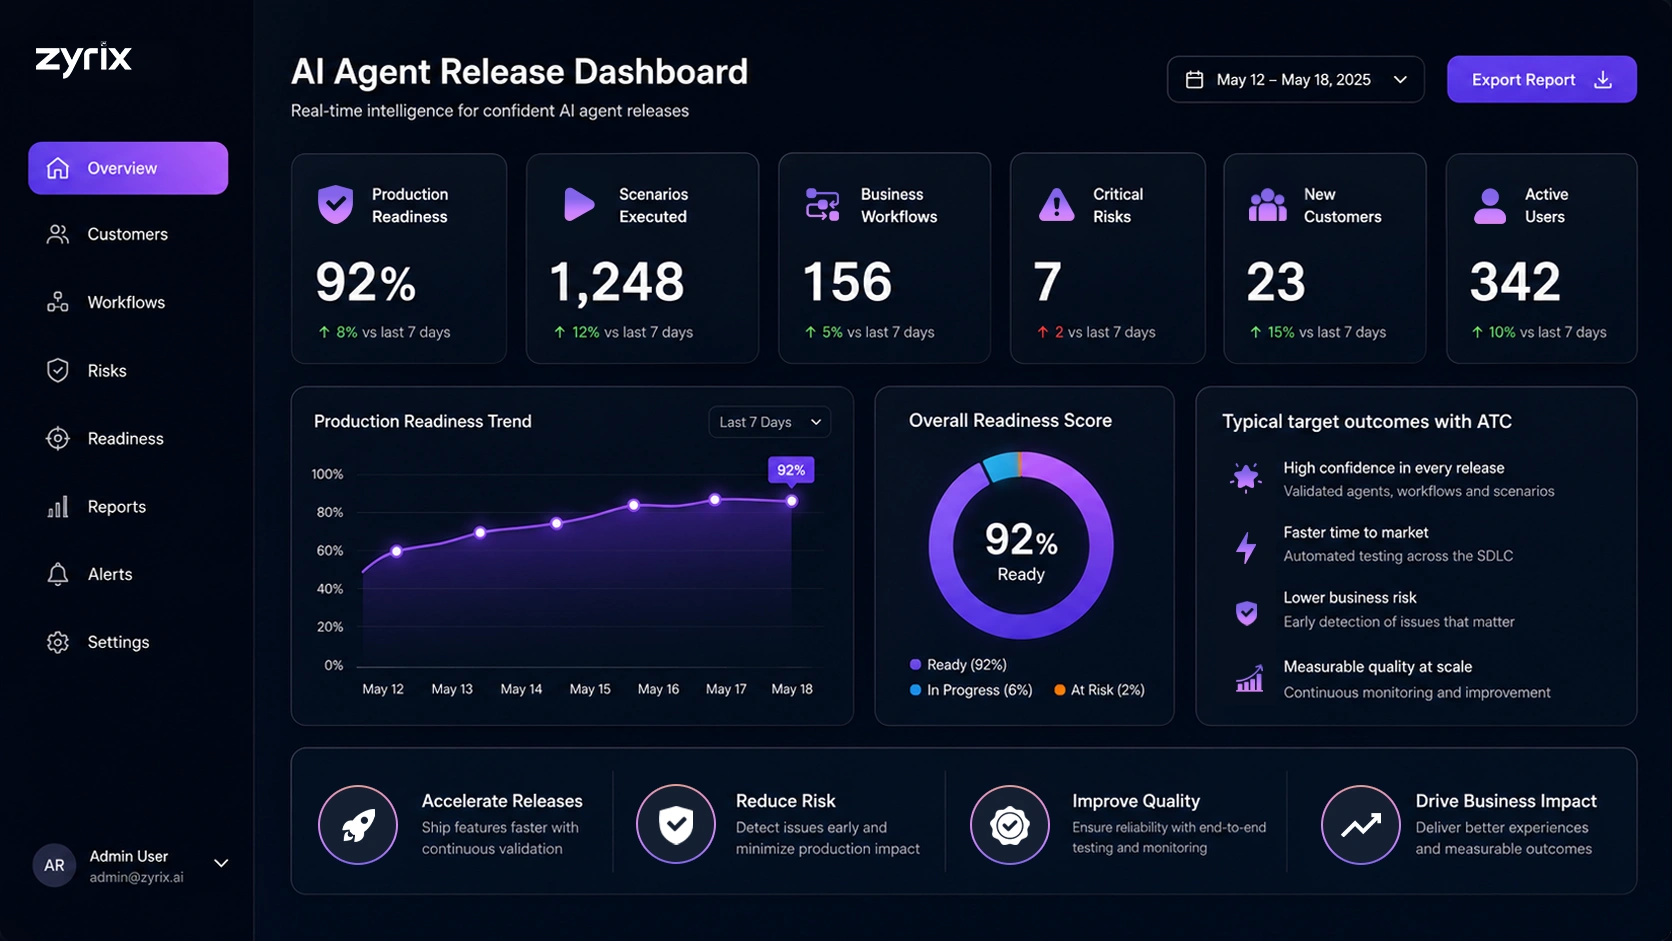Open the May 12 – May 18 date range dropdown
The image size is (1672, 941).
pos(1295,80)
